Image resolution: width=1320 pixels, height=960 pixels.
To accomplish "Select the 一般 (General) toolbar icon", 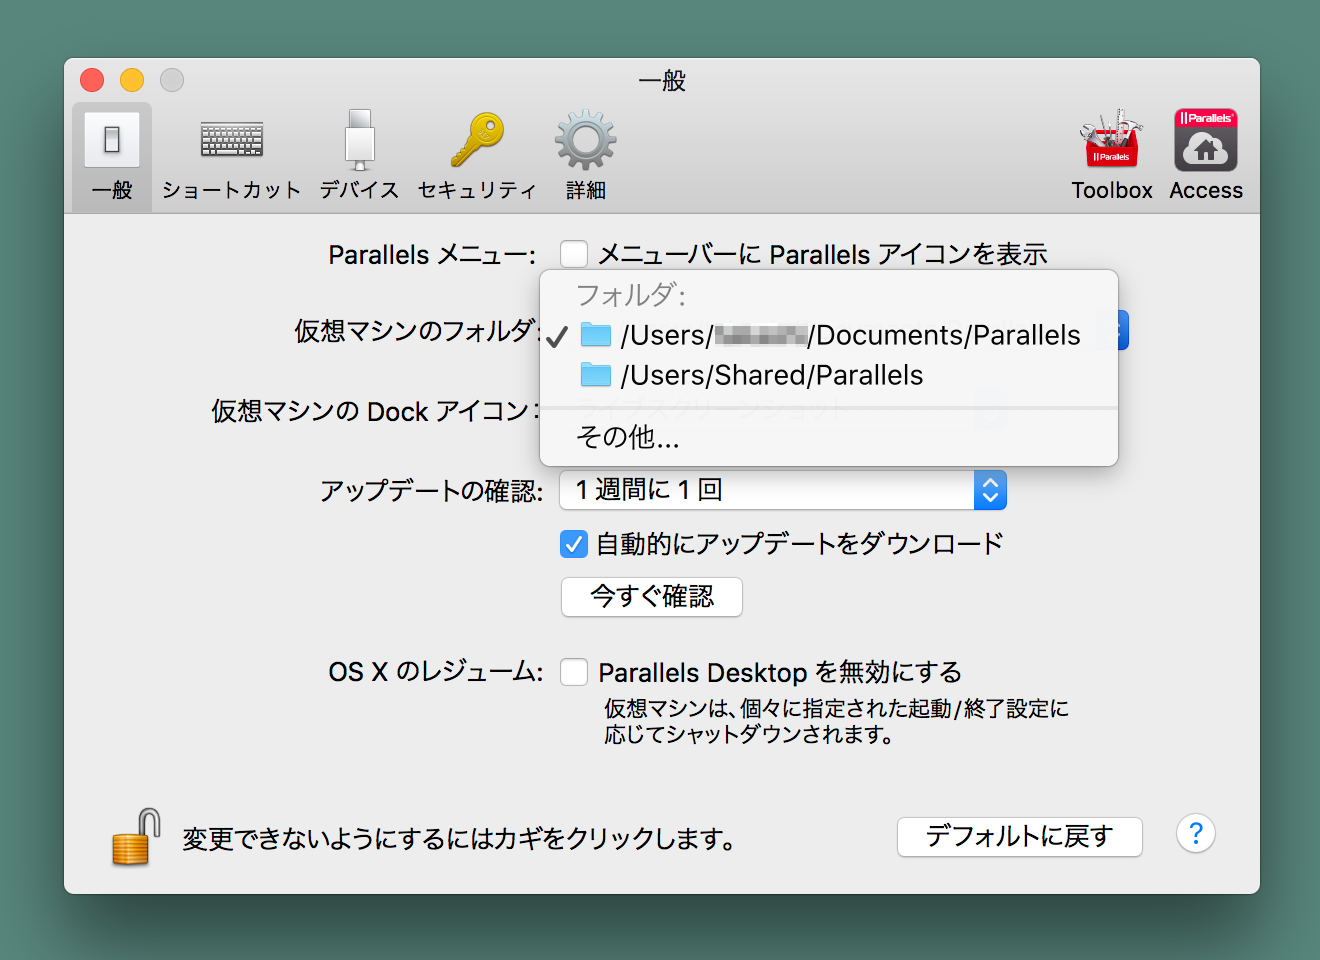I will 112,156.
